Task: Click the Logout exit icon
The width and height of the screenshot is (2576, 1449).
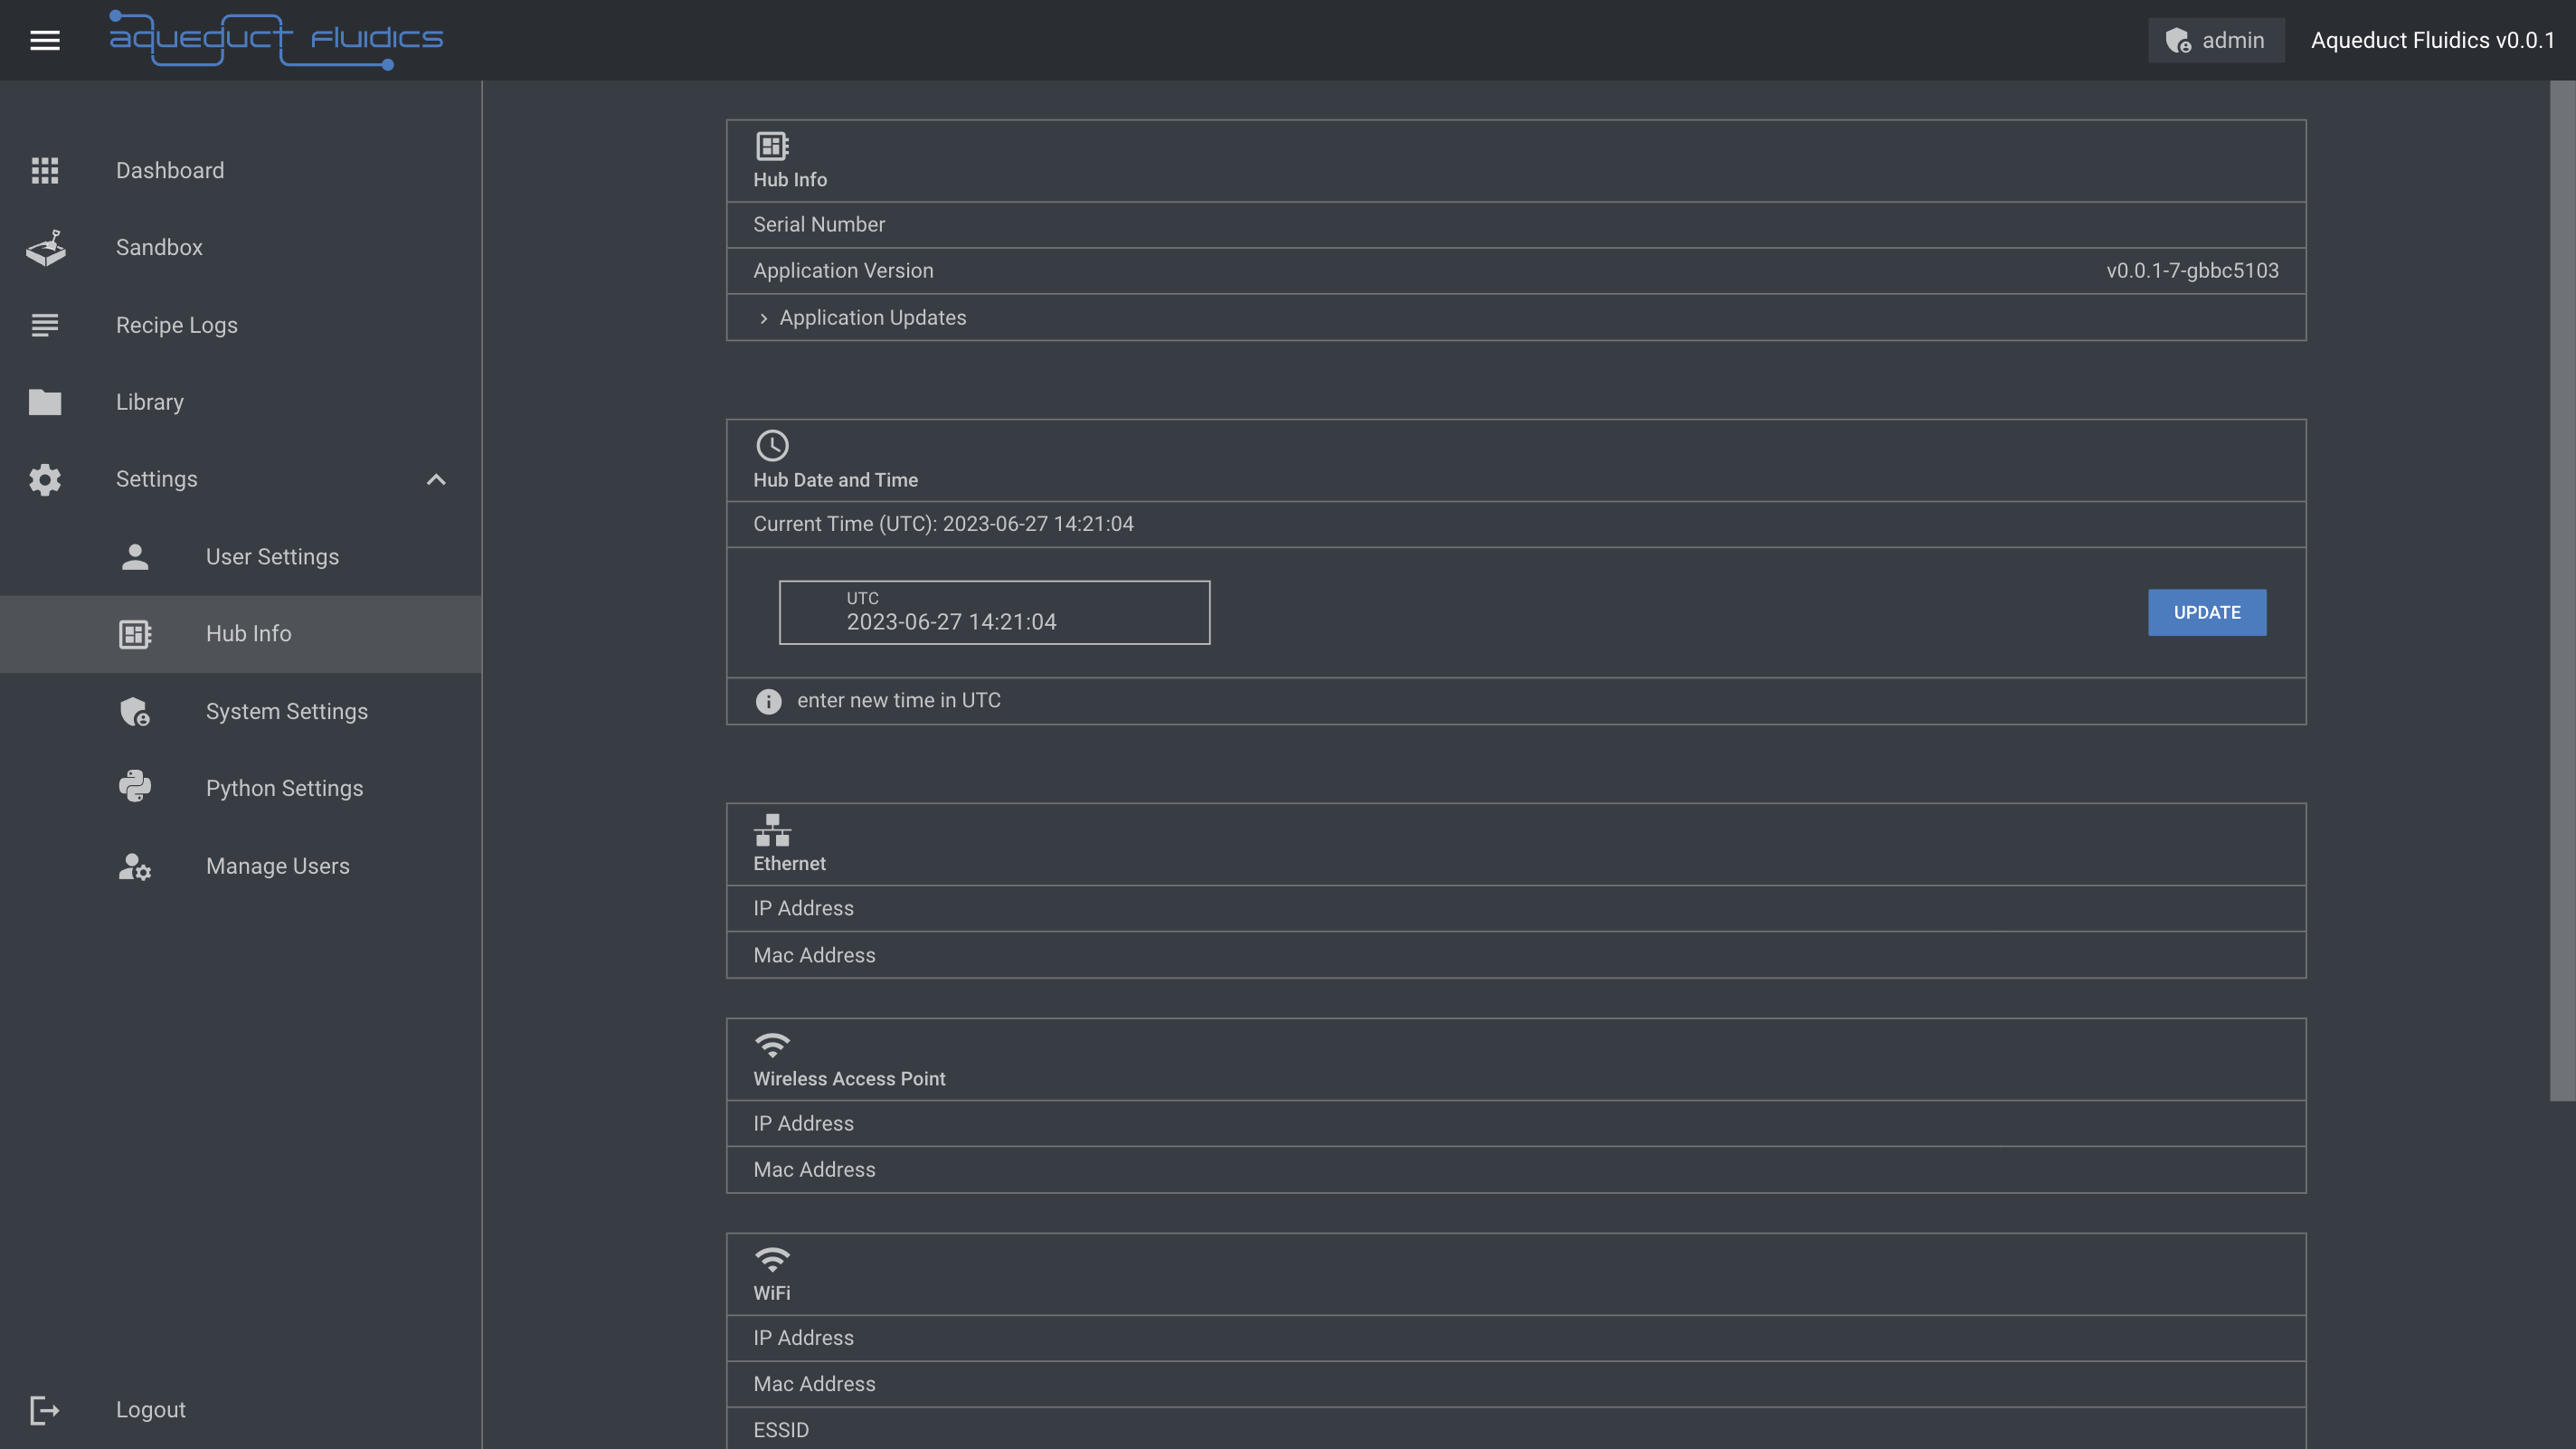Action: pos(45,1410)
